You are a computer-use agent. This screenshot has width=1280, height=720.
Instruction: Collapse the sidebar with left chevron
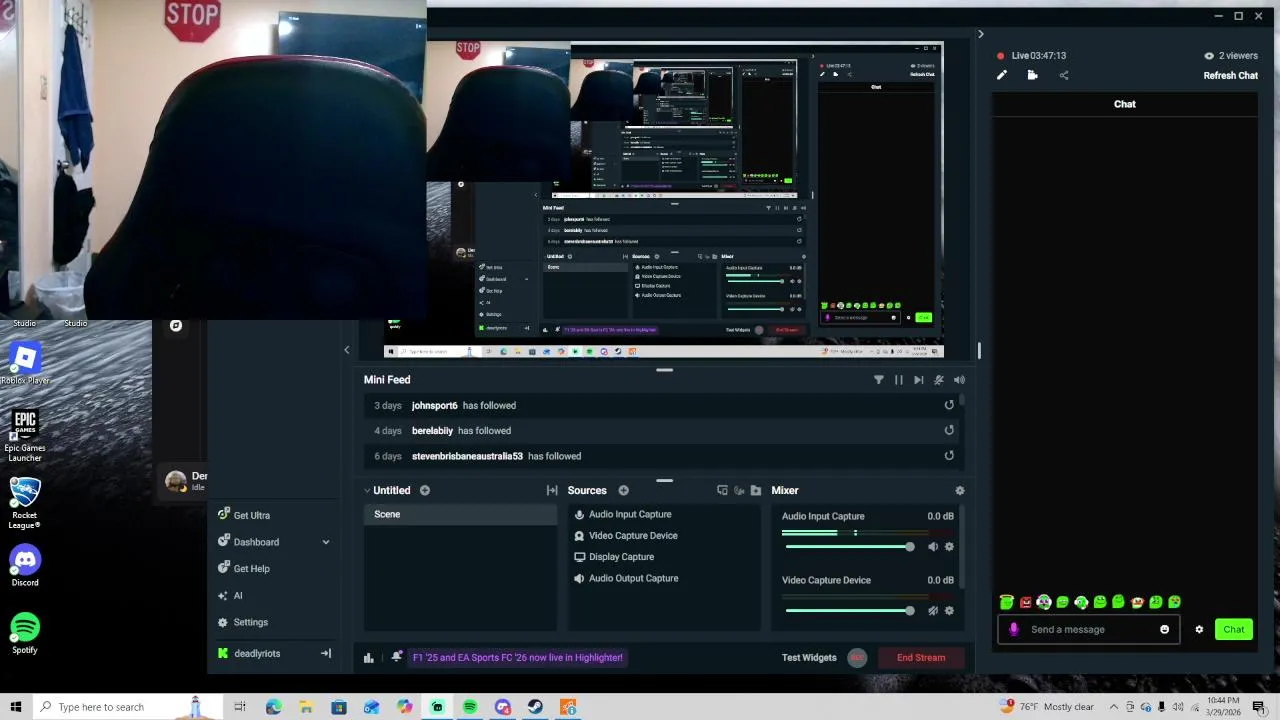coord(347,350)
